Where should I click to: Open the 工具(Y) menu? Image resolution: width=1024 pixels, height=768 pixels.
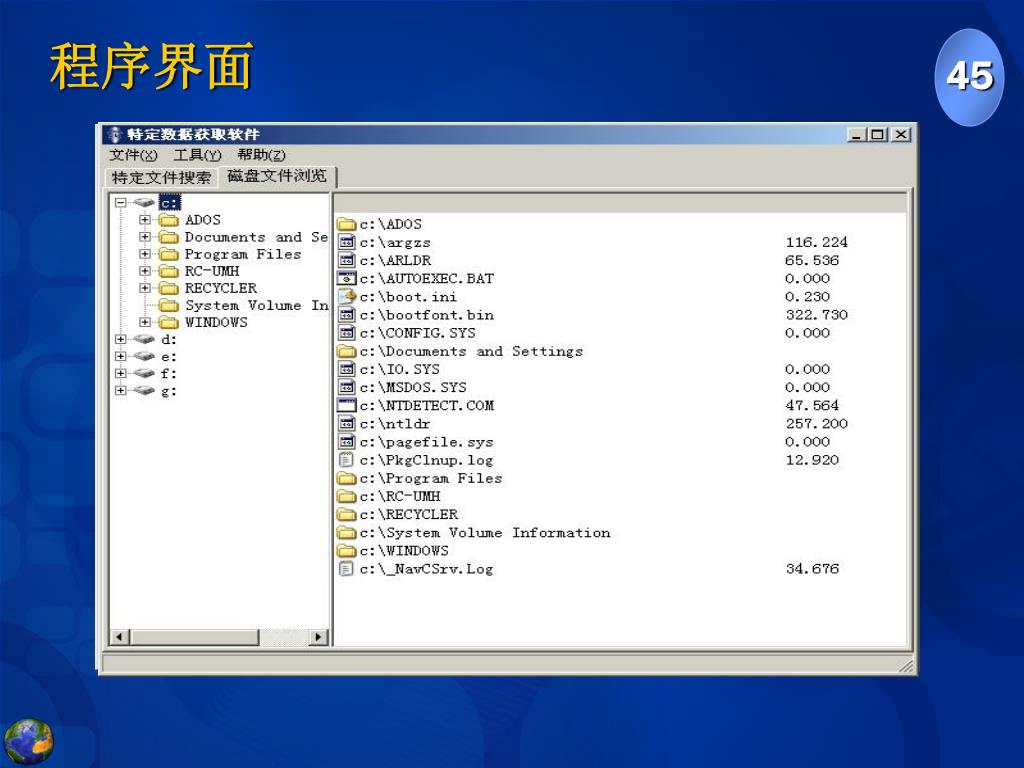coord(197,155)
